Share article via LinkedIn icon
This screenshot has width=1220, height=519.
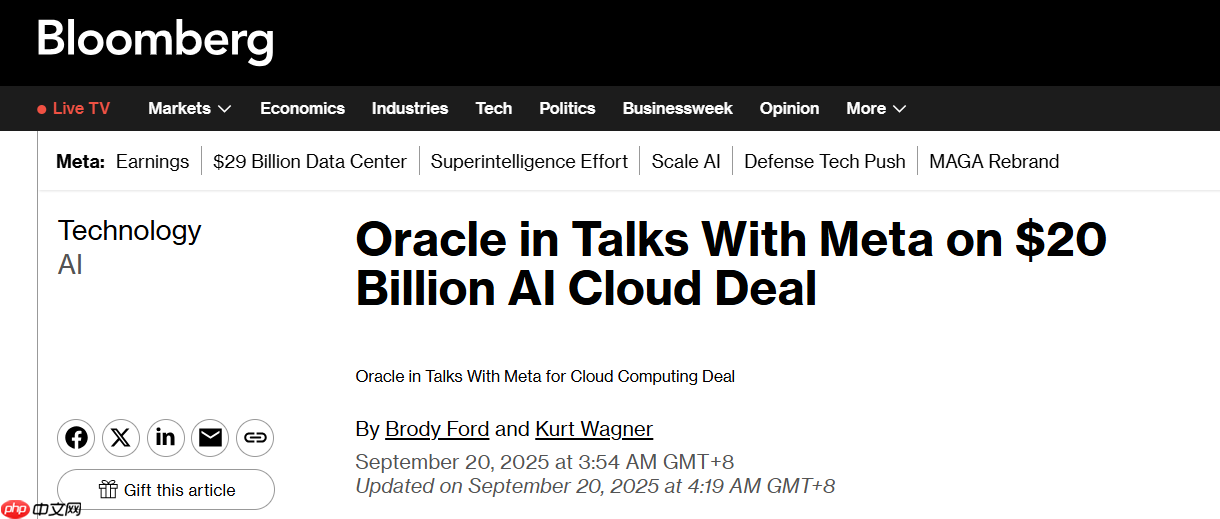[165, 437]
